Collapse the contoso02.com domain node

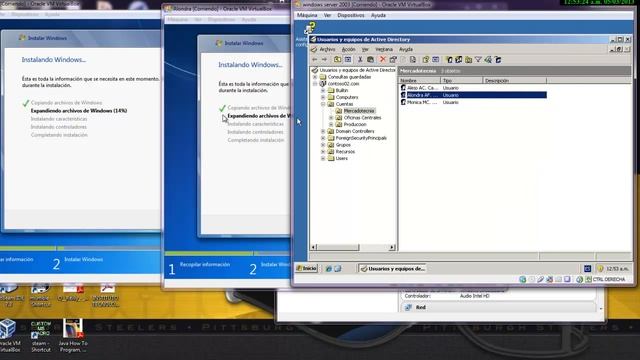[x=315, y=84]
